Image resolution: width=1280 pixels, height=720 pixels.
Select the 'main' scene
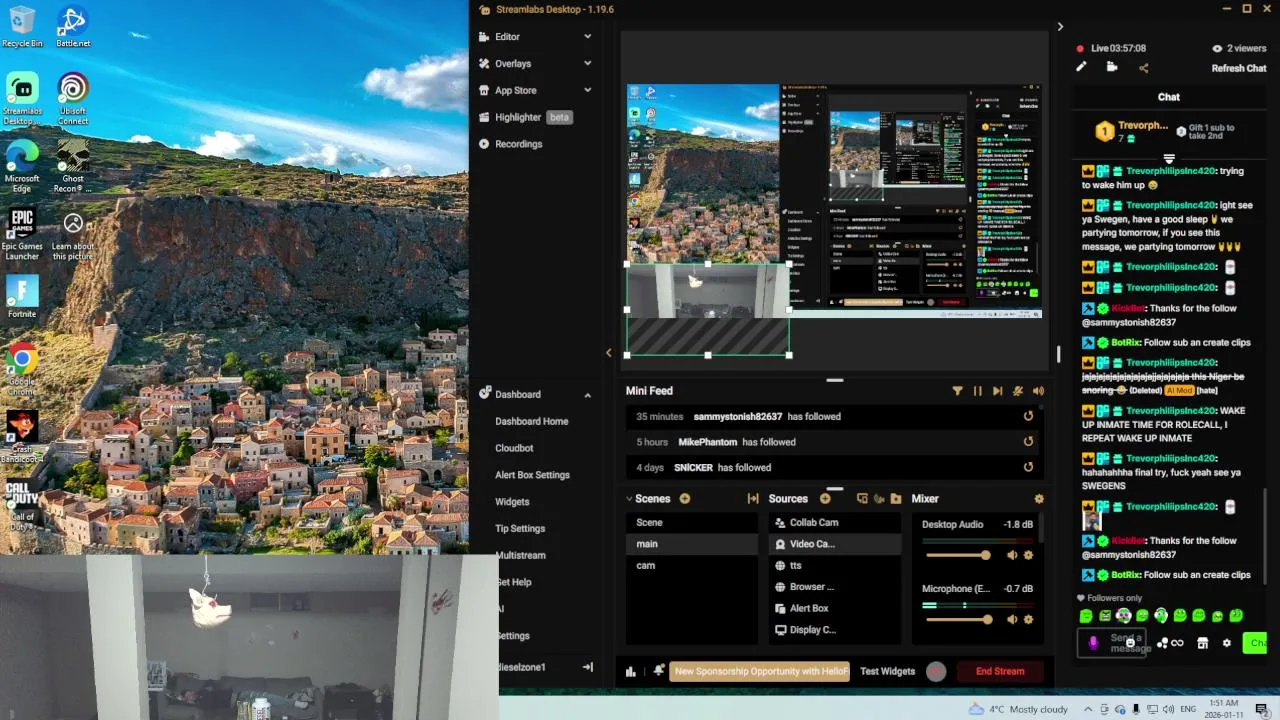coord(692,544)
